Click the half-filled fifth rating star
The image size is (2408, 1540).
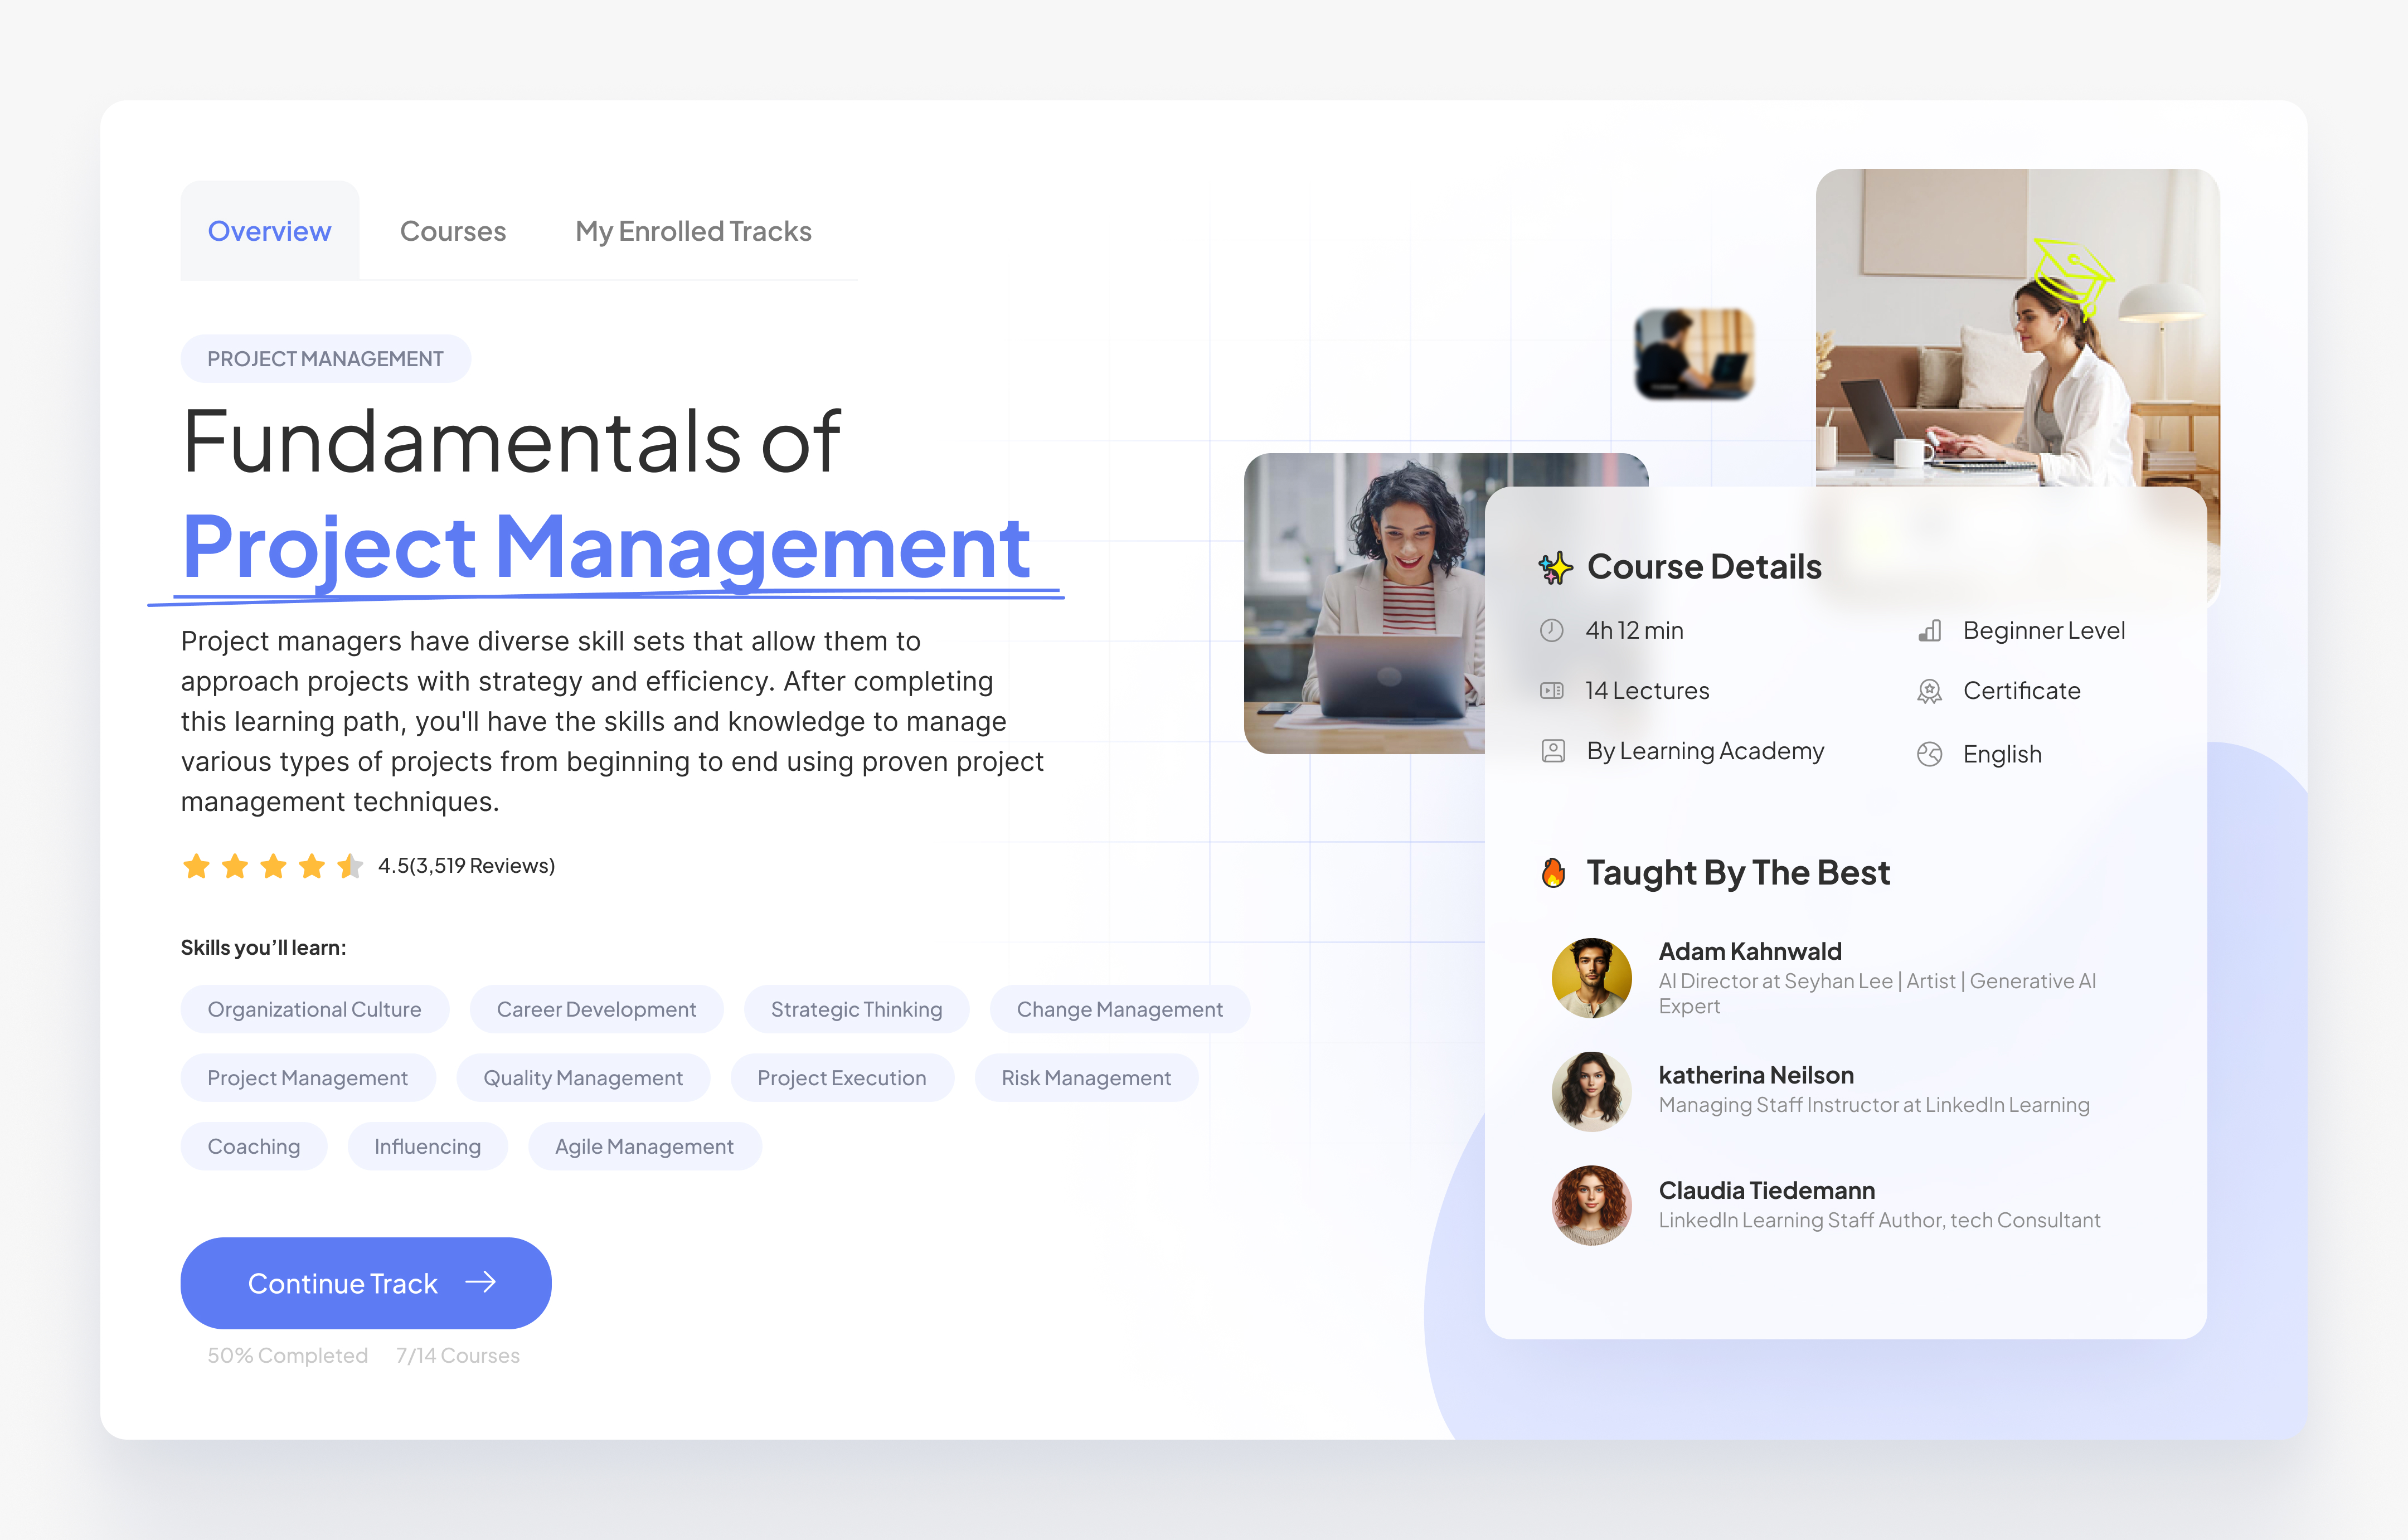coord(350,866)
